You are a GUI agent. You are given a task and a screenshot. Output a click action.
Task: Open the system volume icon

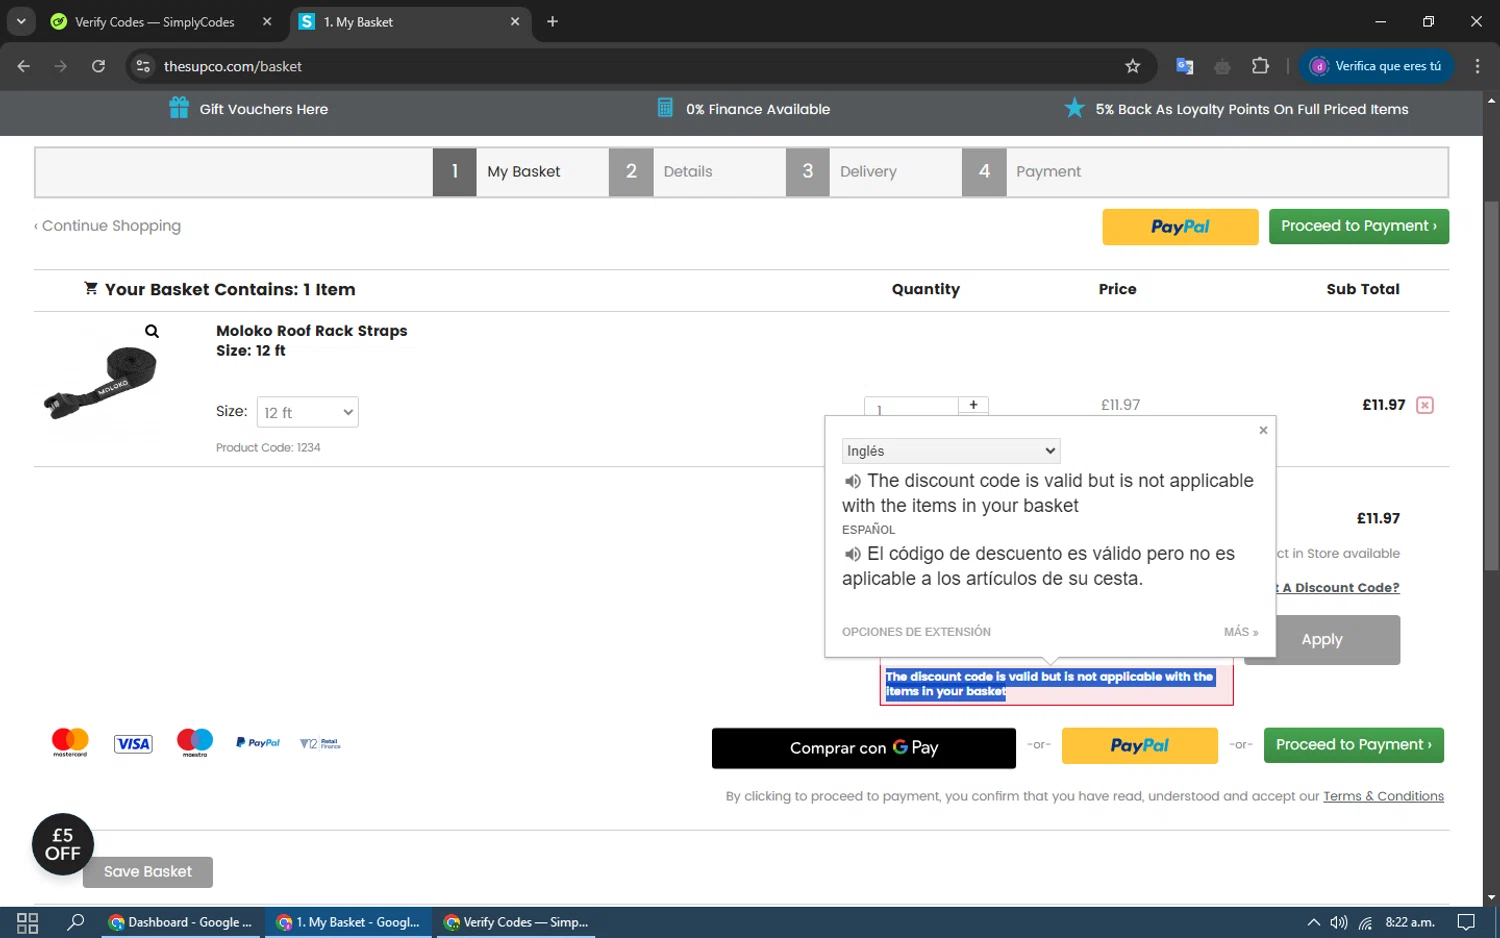[x=1339, y=923]
